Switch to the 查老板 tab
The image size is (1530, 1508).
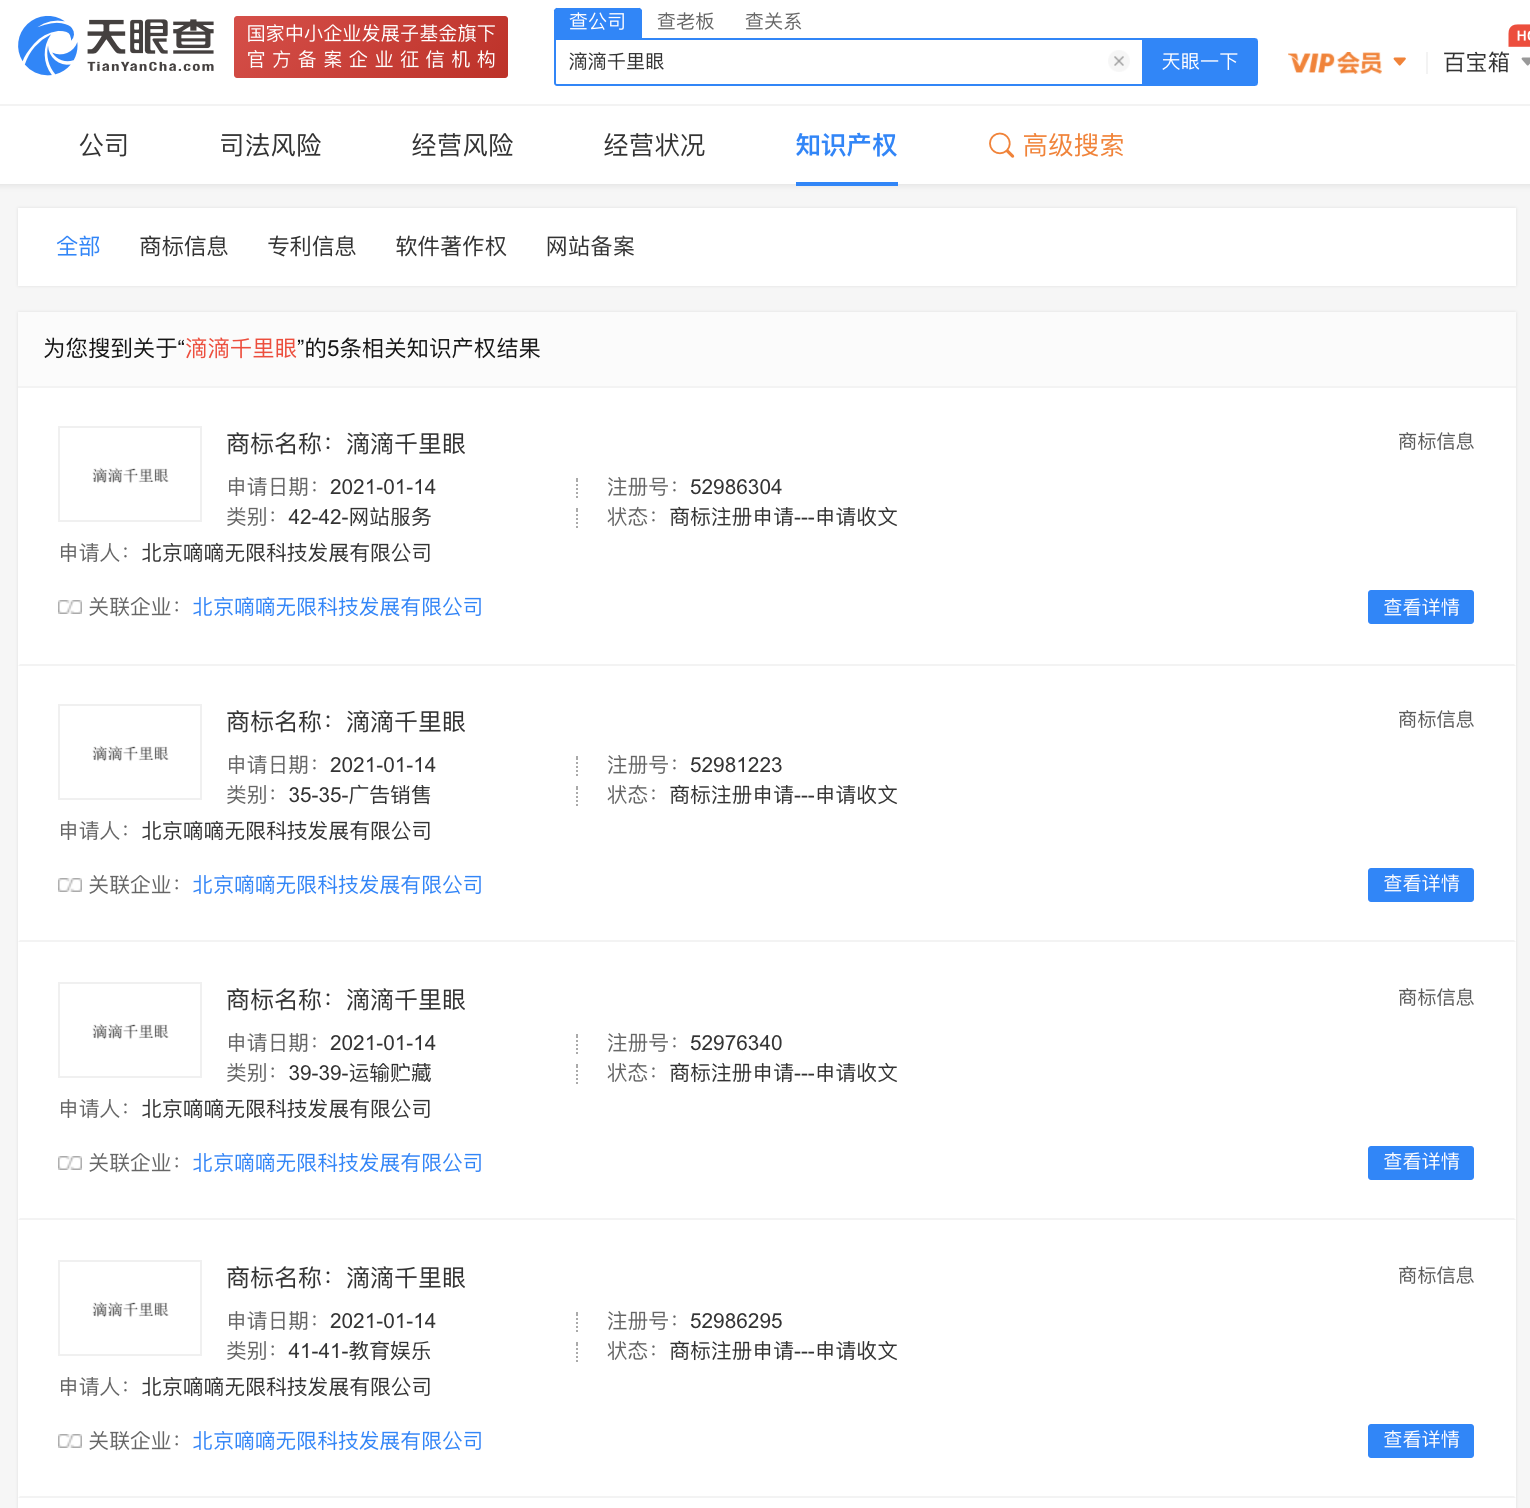(x=685, y=20)
